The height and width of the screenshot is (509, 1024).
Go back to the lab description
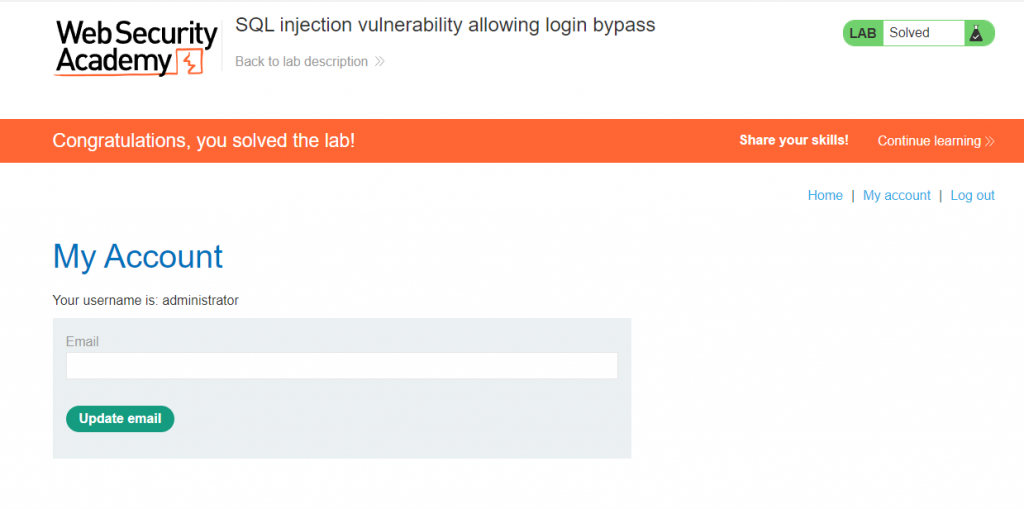[302, 62]
